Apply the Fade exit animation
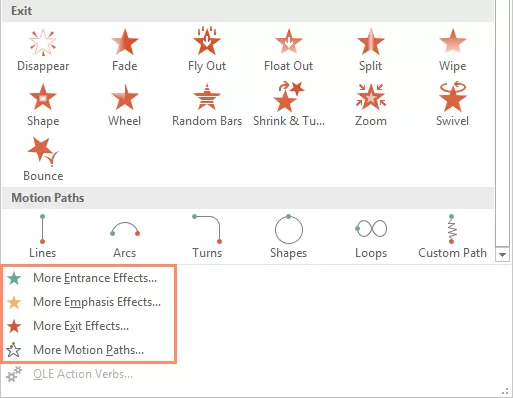Image resolution: width=513 pixels, height=398 pixels. 125,50
